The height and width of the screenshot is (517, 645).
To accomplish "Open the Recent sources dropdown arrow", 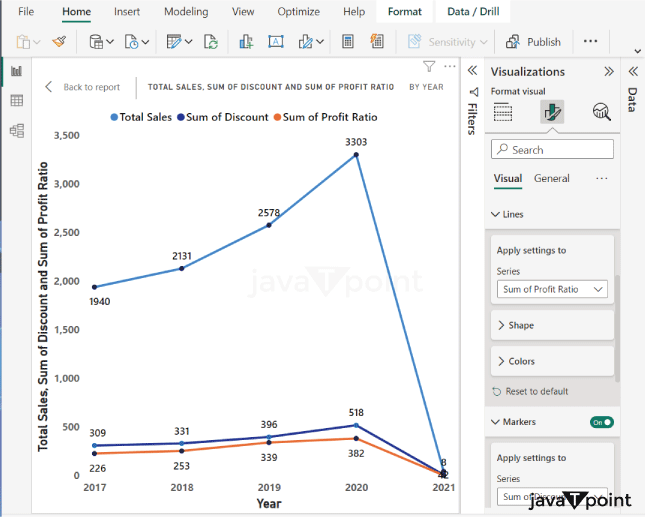I will tap(145, 42).
